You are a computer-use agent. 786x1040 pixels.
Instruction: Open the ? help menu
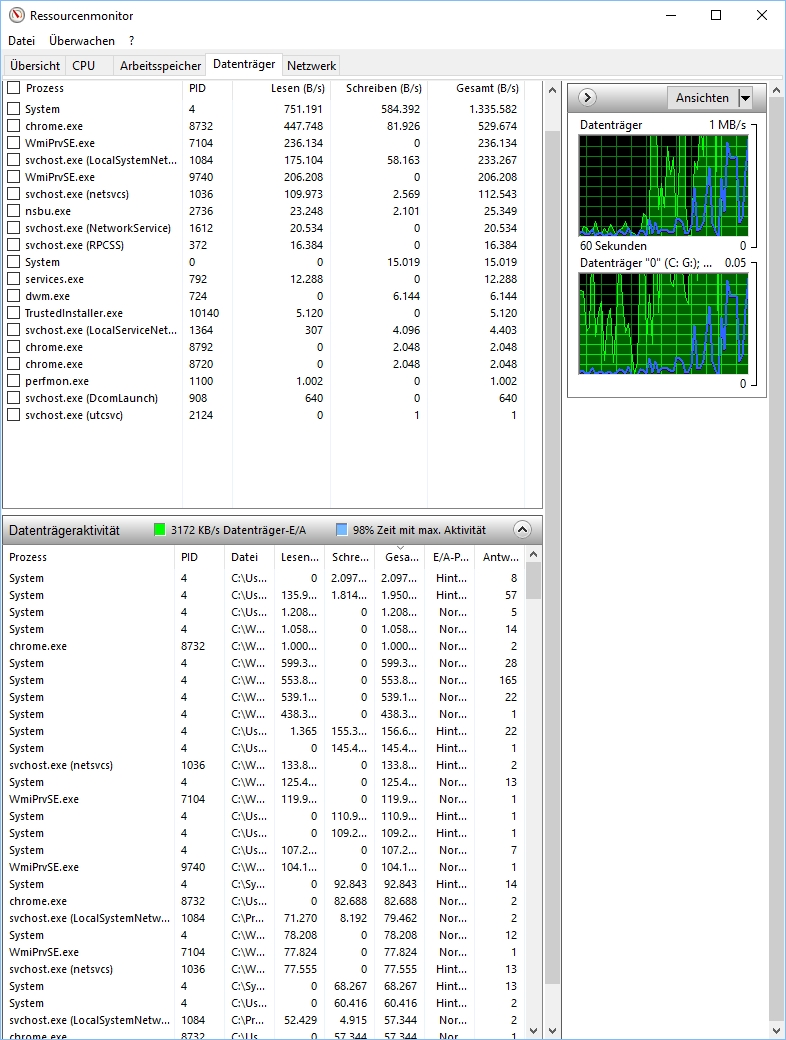[x=131, y=40]
